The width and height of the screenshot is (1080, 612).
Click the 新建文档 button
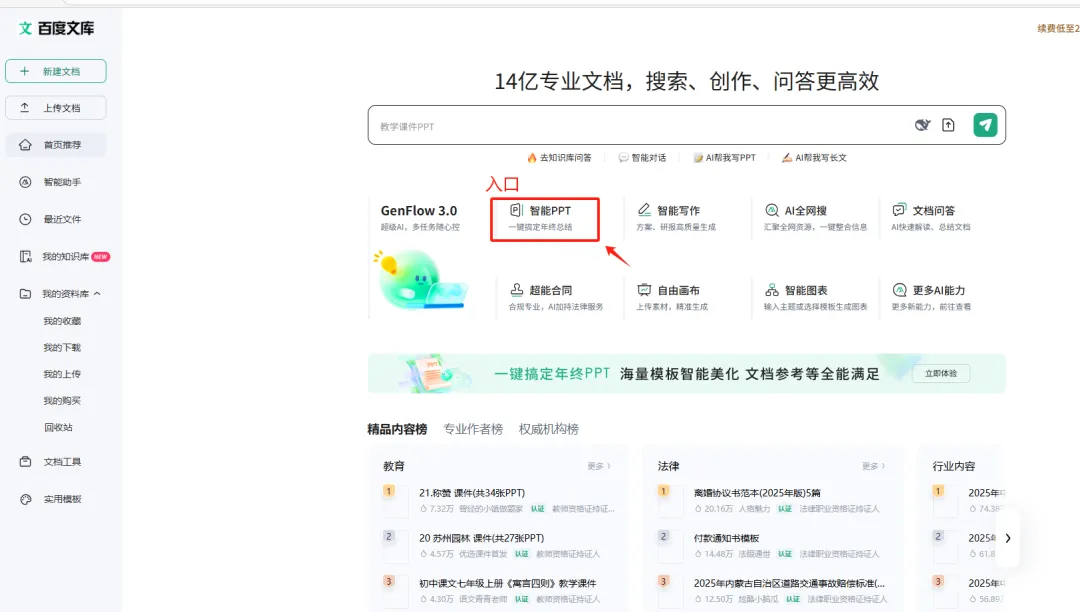pyautogui.click(x=56, y=71)
